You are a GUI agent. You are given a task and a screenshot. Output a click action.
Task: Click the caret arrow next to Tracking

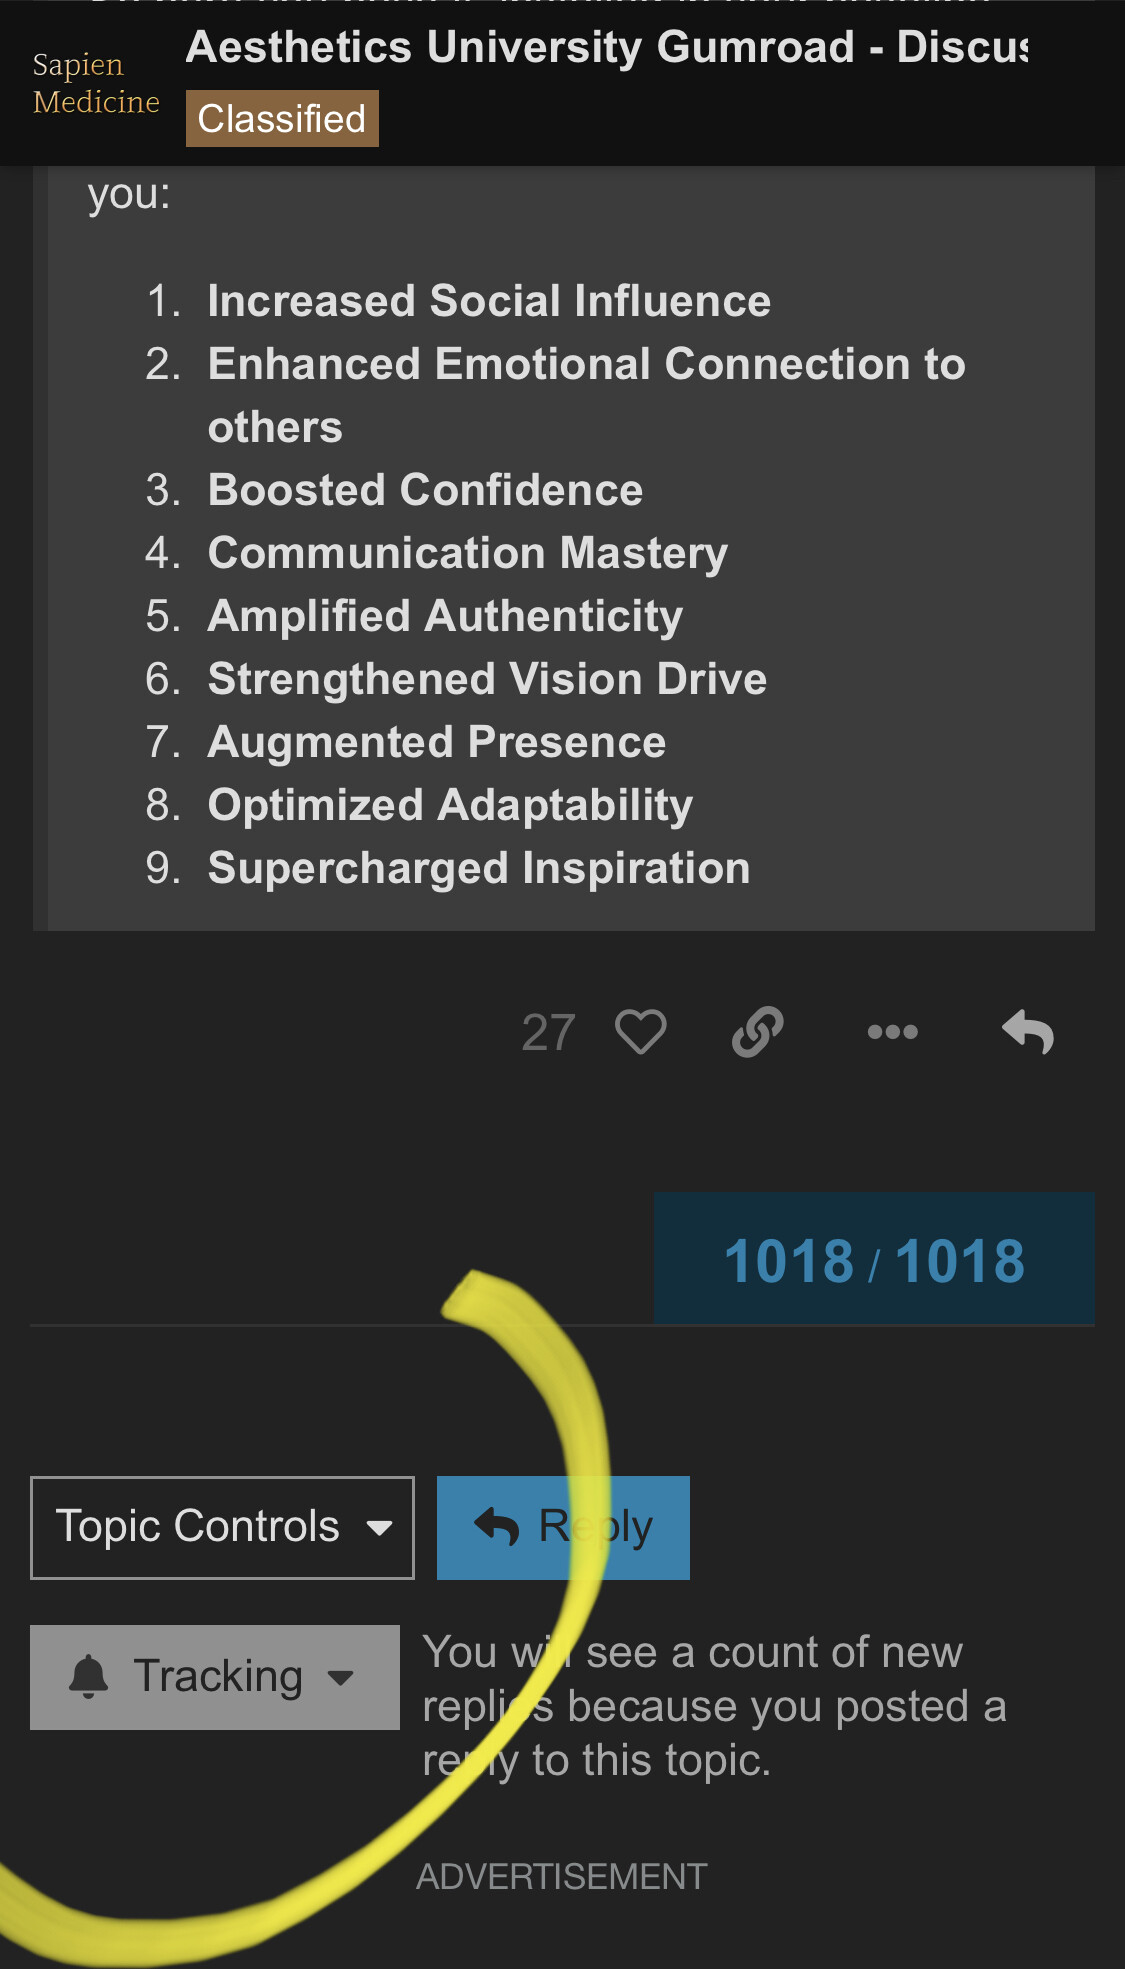pyautogui.click(x=341, y=1677)
